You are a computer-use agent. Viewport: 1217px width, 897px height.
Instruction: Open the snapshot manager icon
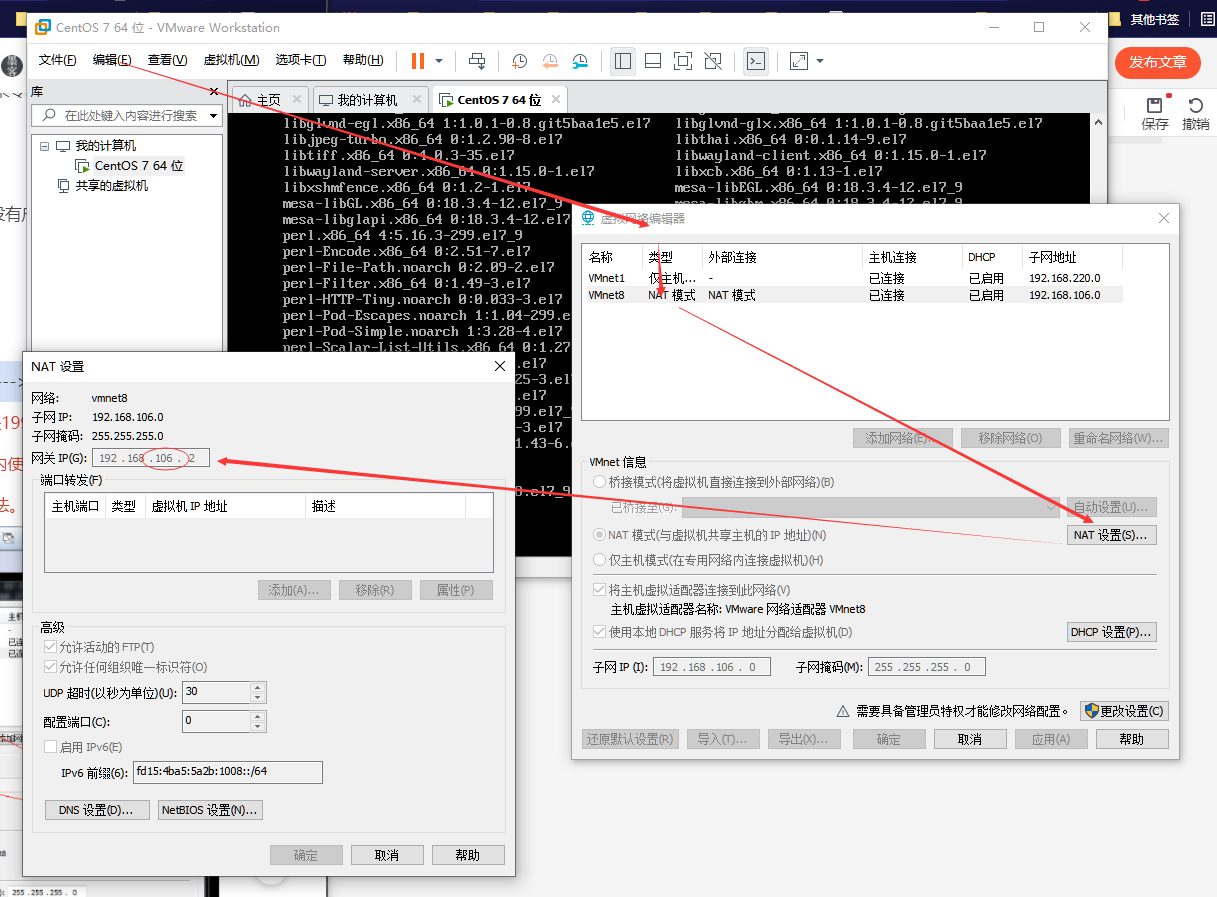581,61
